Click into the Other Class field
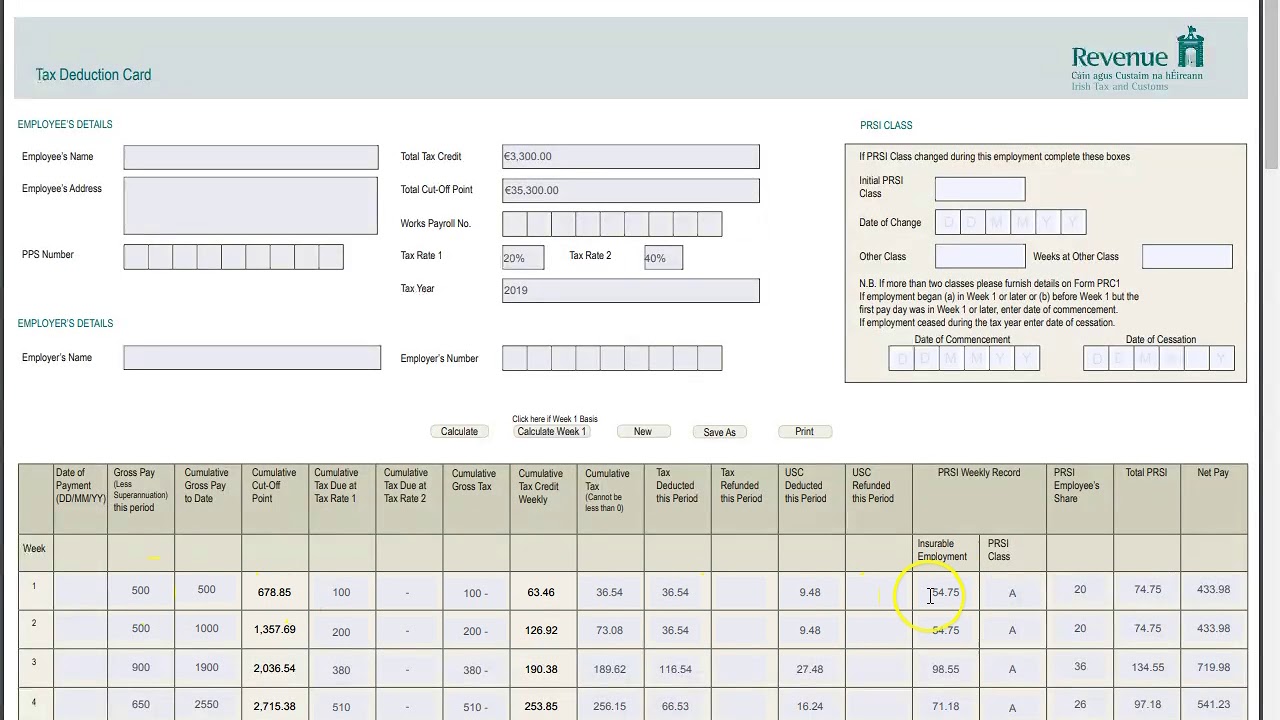Viewport: 1280px width, 720px height. coord(980,256)
